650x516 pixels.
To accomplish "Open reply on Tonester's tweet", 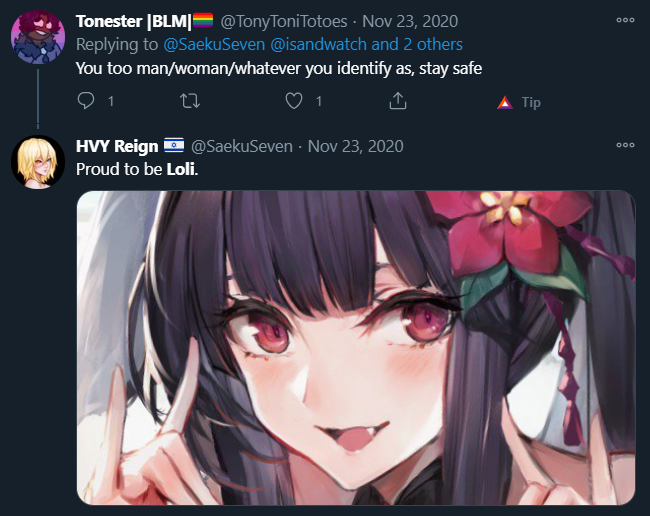I will click(86, 101).
